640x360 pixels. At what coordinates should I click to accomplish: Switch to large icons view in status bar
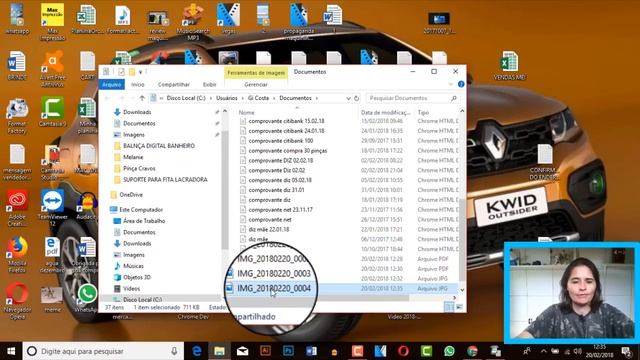point(459,307)
